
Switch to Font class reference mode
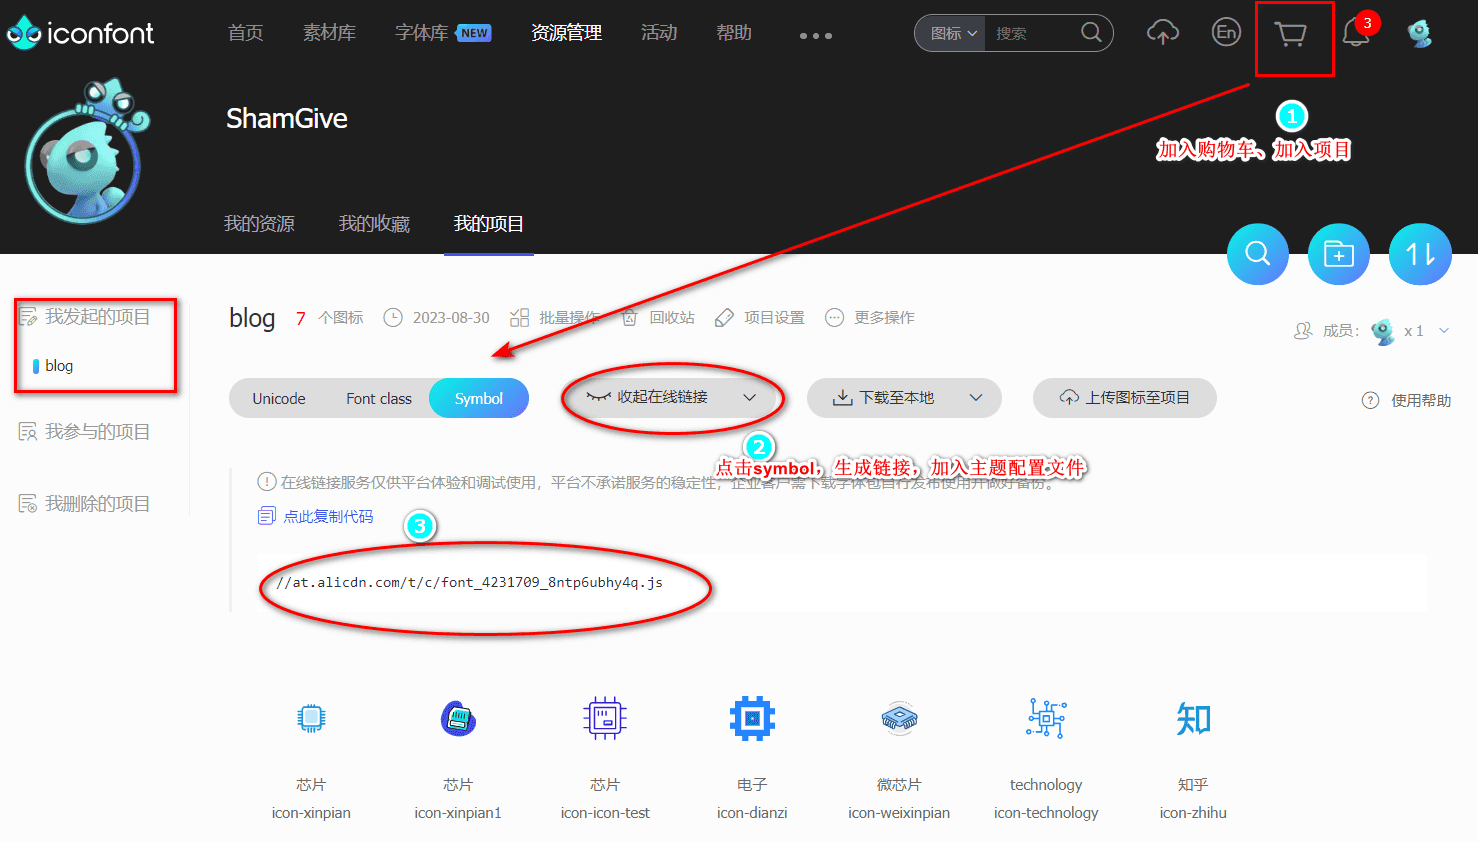click(378, 398)
